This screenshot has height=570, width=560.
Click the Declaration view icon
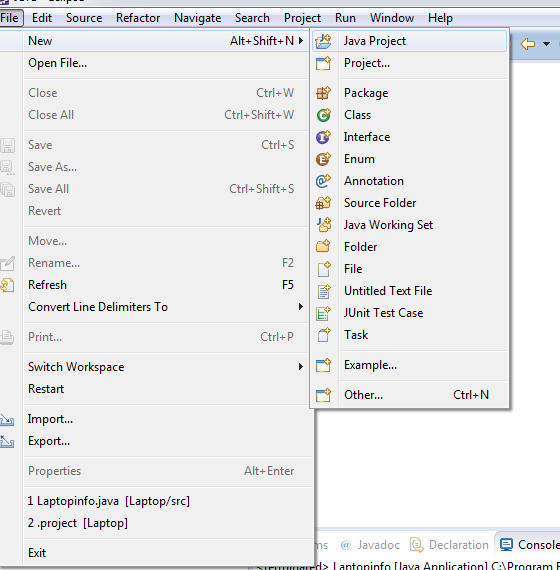point(417,545)
